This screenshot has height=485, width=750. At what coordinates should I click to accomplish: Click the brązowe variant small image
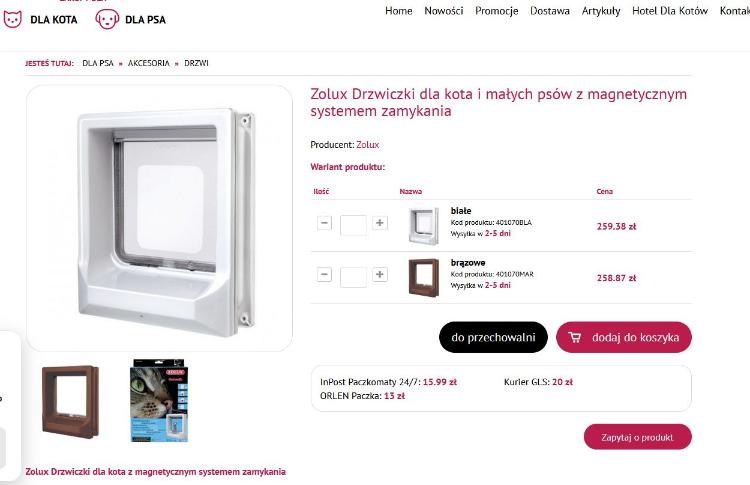[x=424, y=278]
